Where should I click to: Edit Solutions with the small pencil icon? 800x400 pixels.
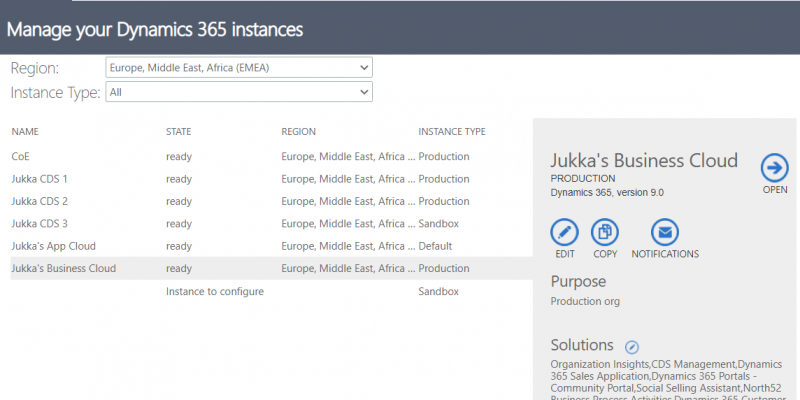pos(632,347)
